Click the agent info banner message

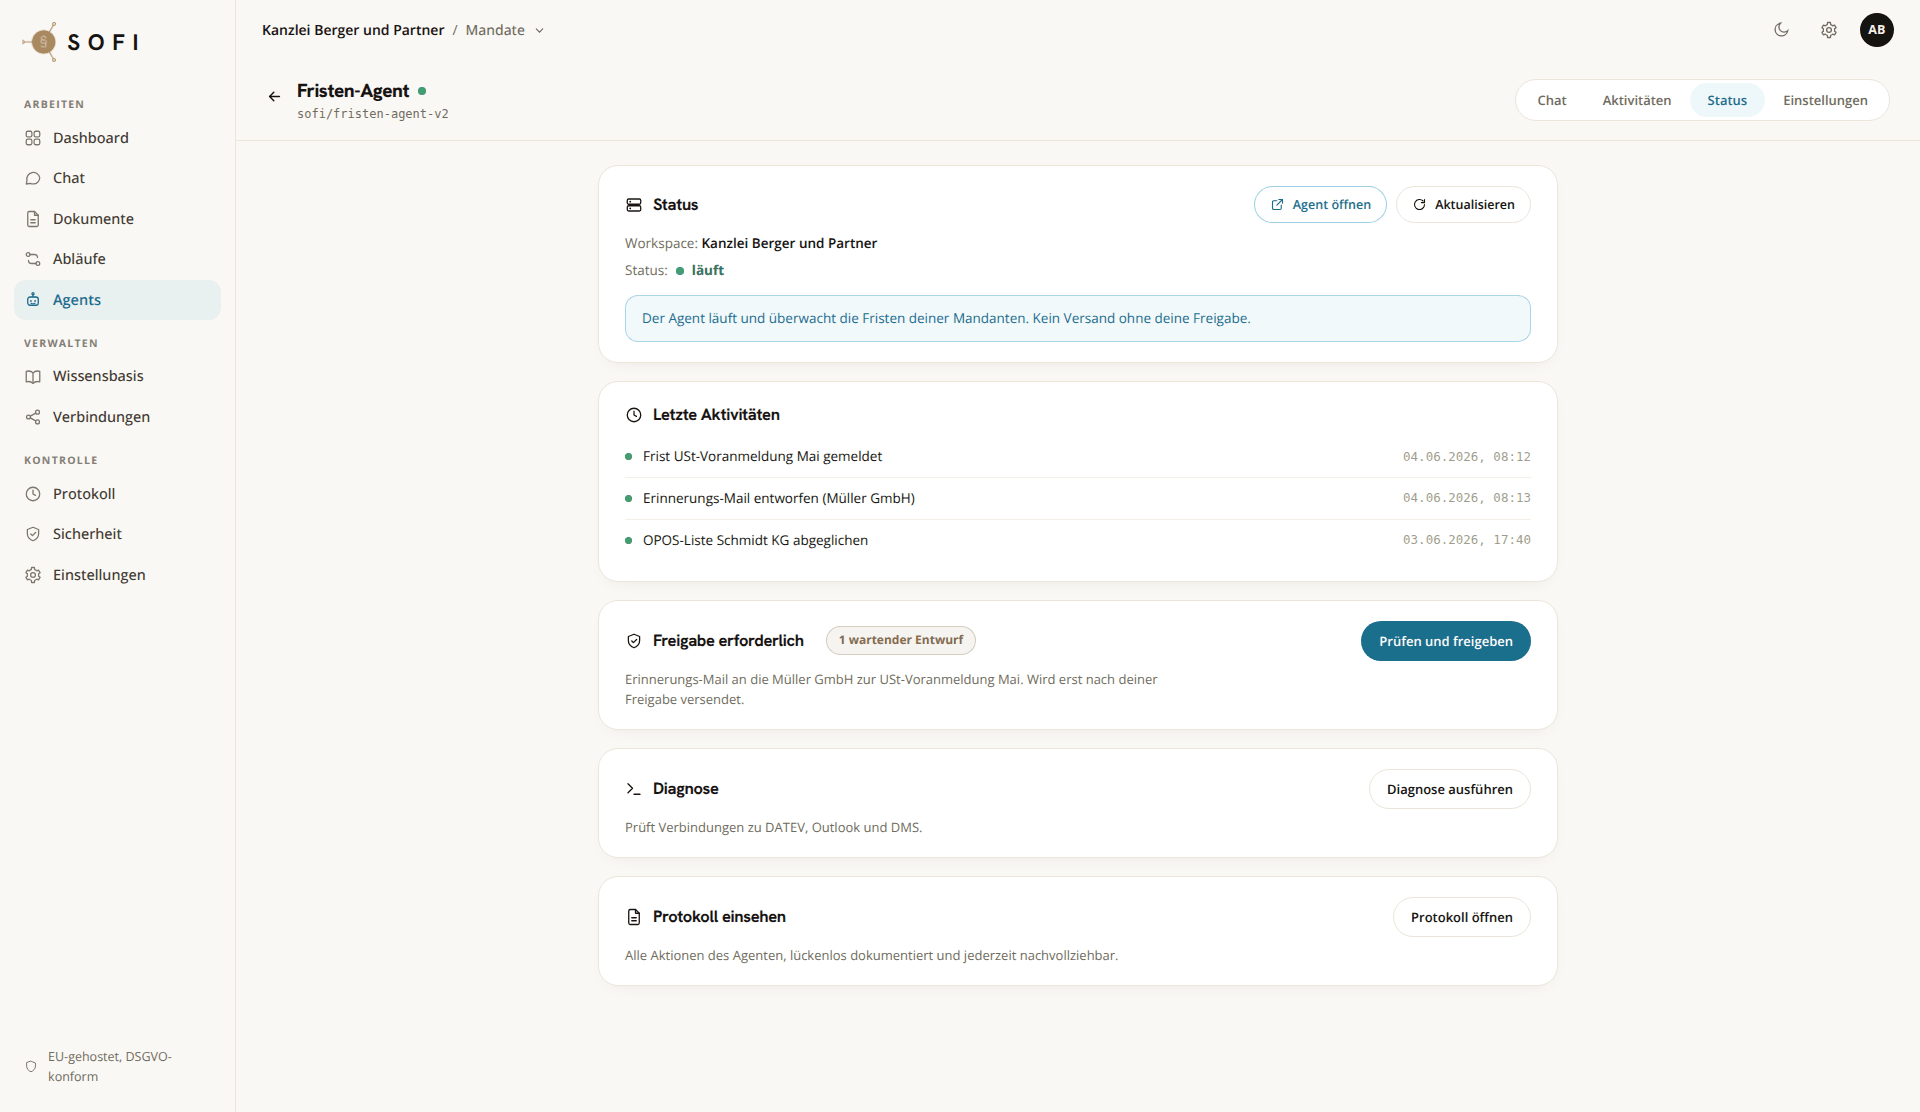point(1078,318)
